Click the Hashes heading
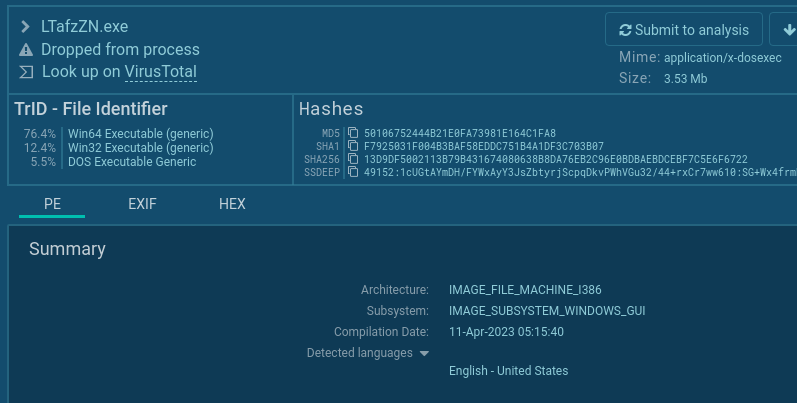This screenshot has width=797, height=403. 331,109
